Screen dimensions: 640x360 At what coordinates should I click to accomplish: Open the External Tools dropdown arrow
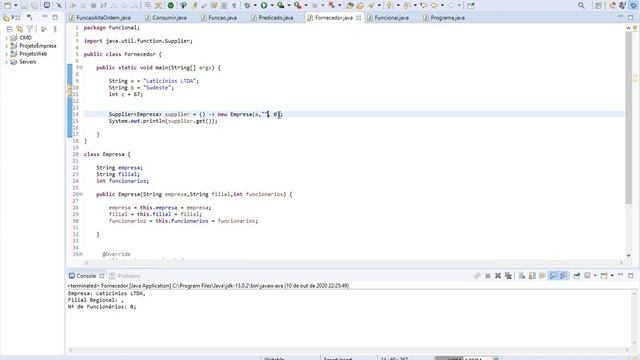click(x=306, y=5)
